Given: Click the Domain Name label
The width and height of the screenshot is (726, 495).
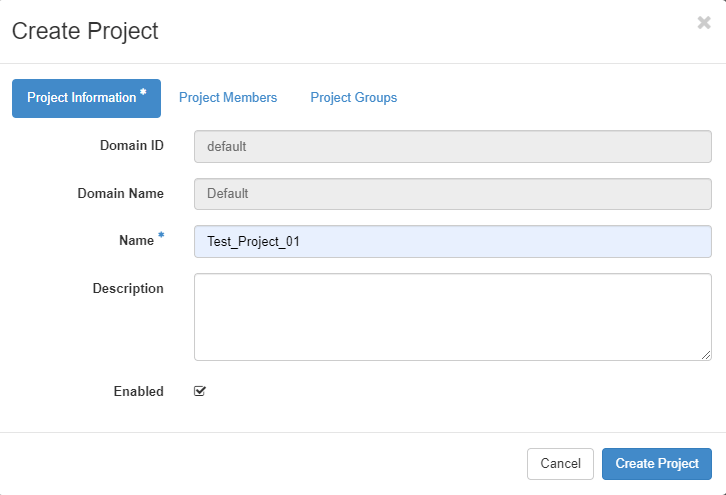Looking at the screenshot, I should tap(120, 194).
